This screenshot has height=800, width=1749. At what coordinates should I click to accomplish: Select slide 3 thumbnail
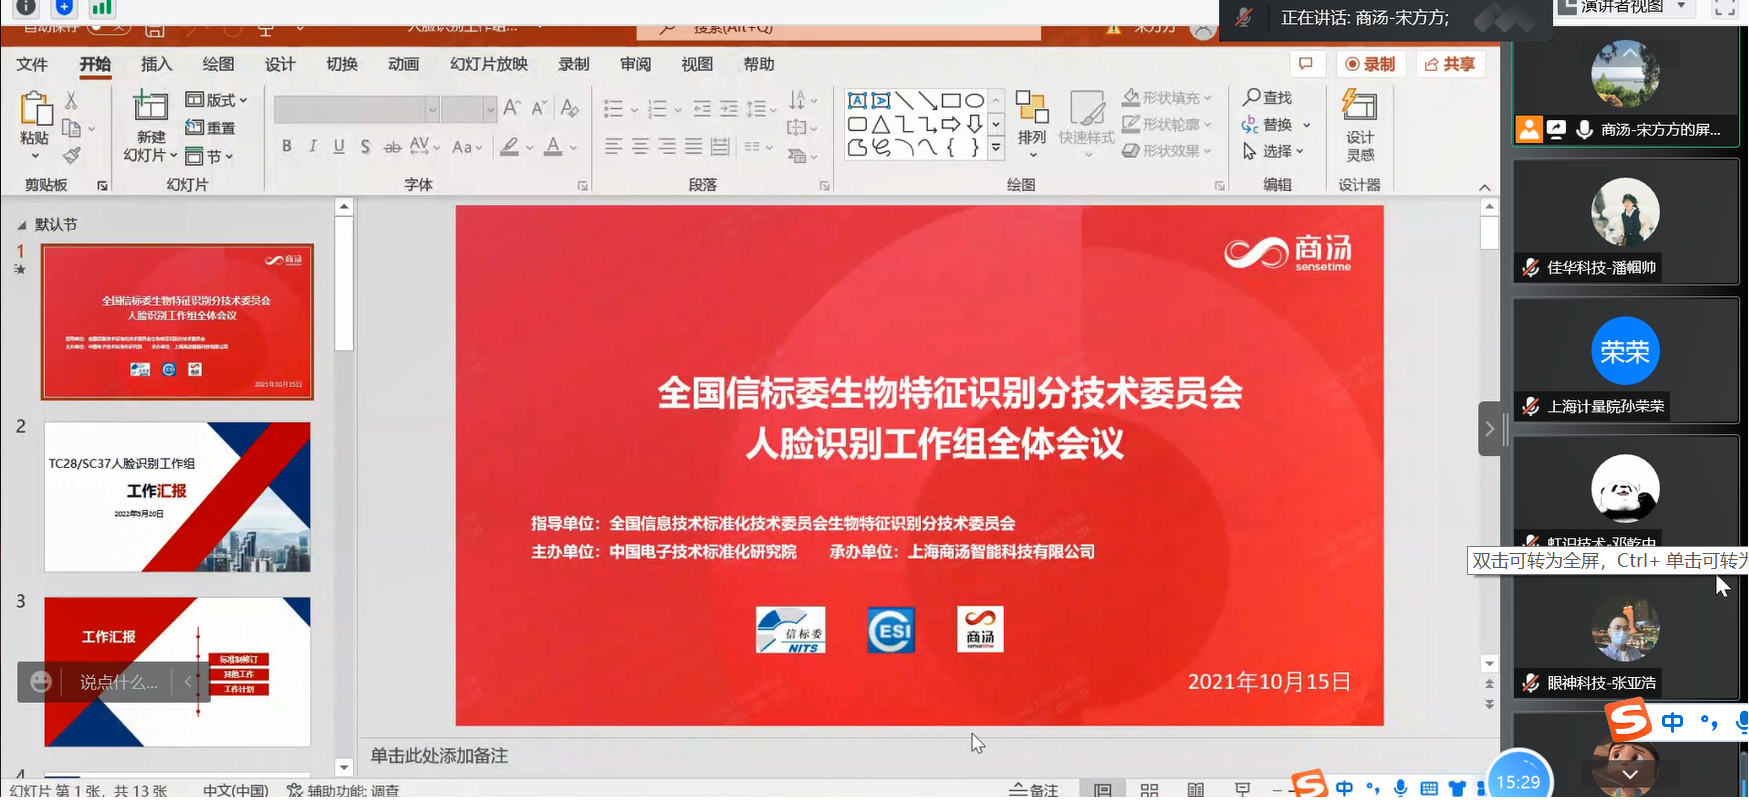[177, 672]
